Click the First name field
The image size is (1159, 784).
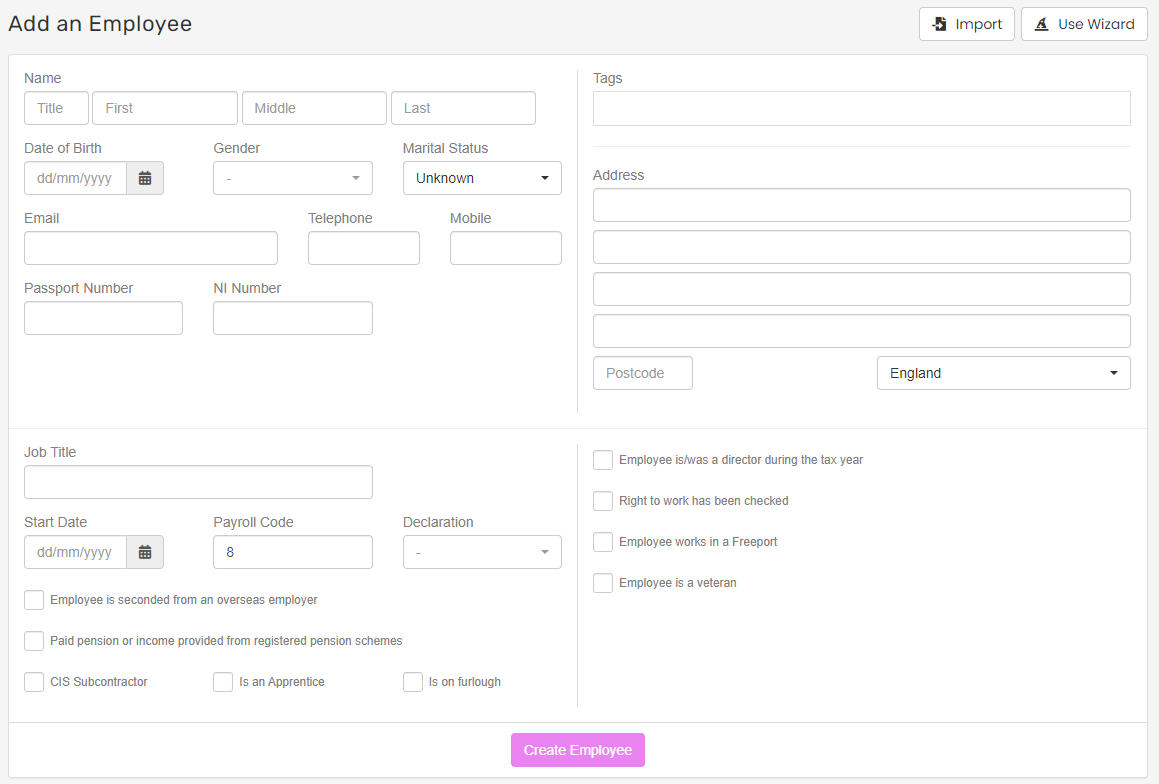click(165, 108)
